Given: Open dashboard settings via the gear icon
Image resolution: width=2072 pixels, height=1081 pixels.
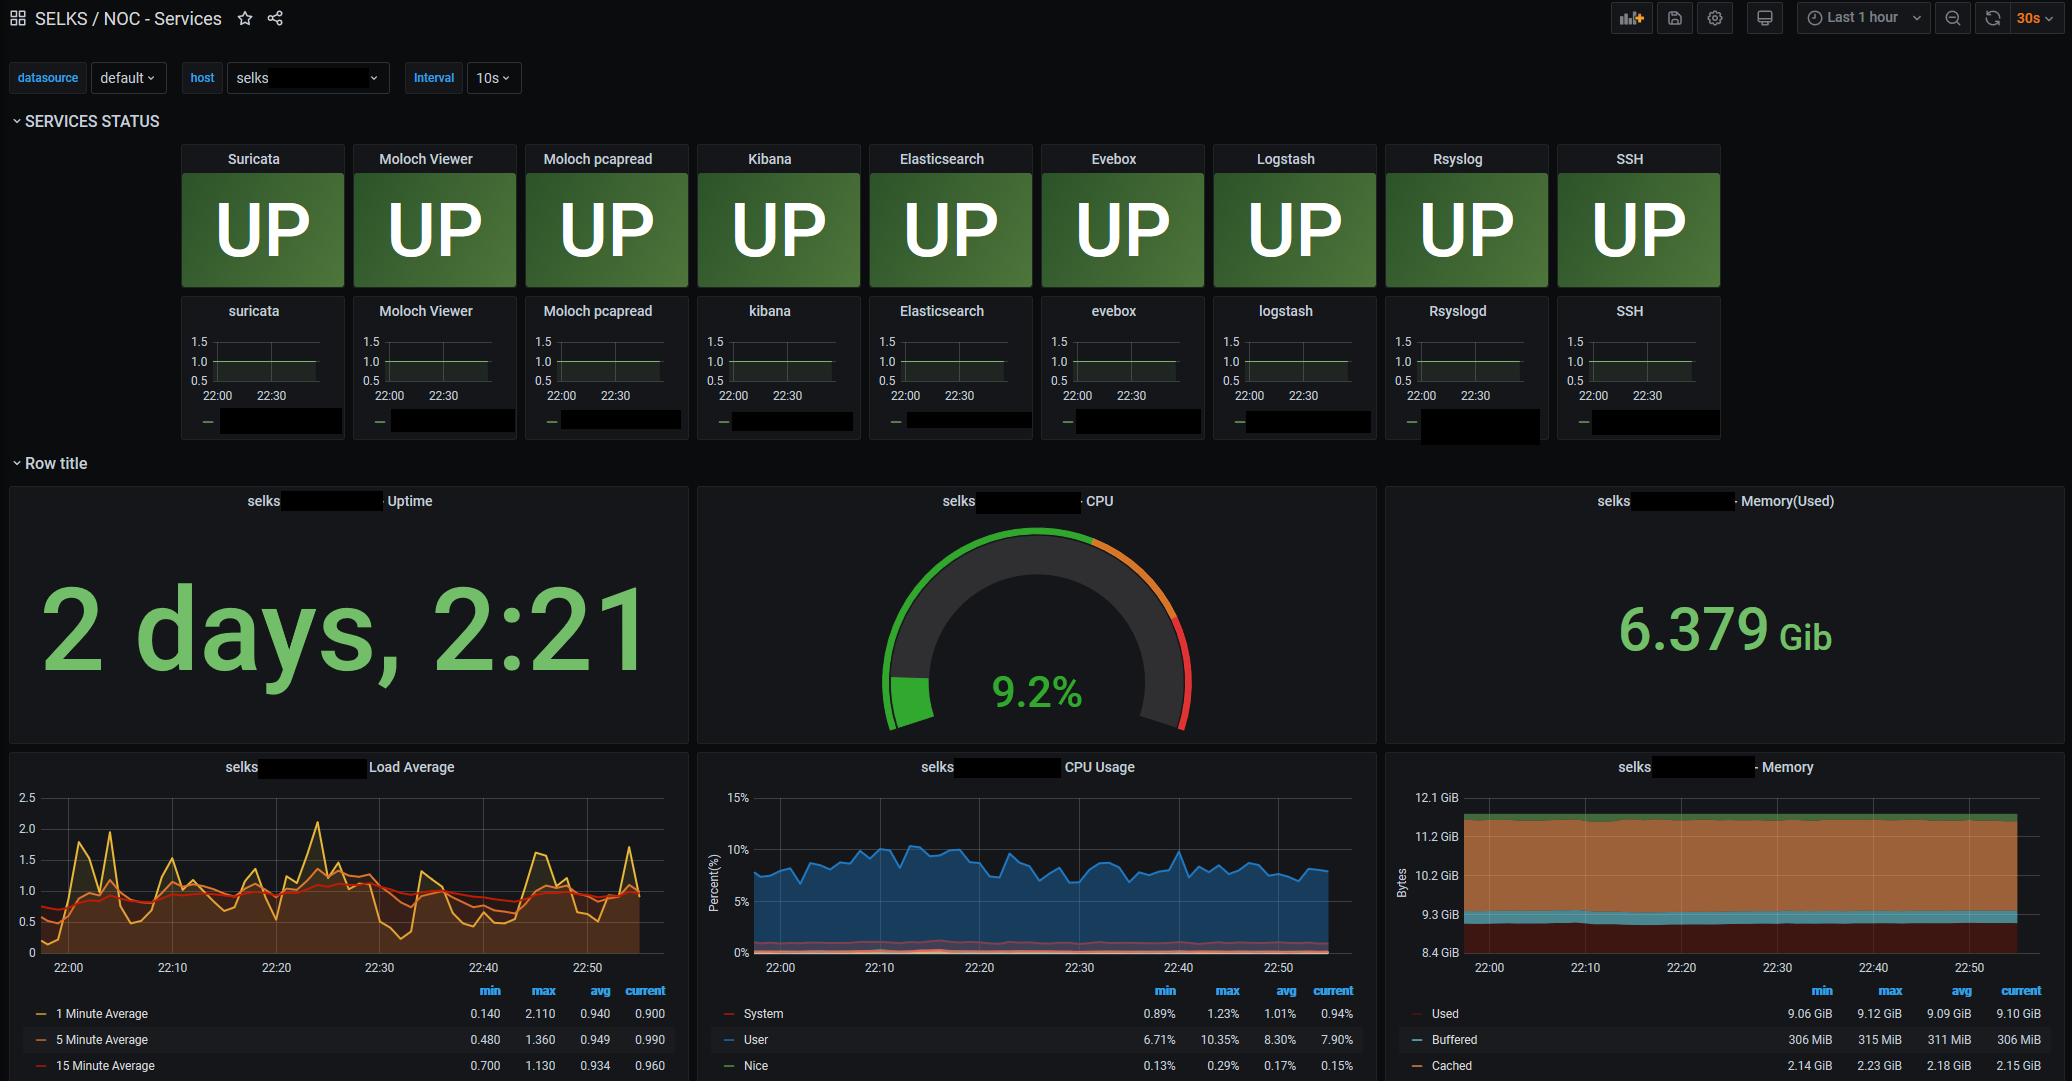Looking at the screenshot, I should (x=1715, y=18).
